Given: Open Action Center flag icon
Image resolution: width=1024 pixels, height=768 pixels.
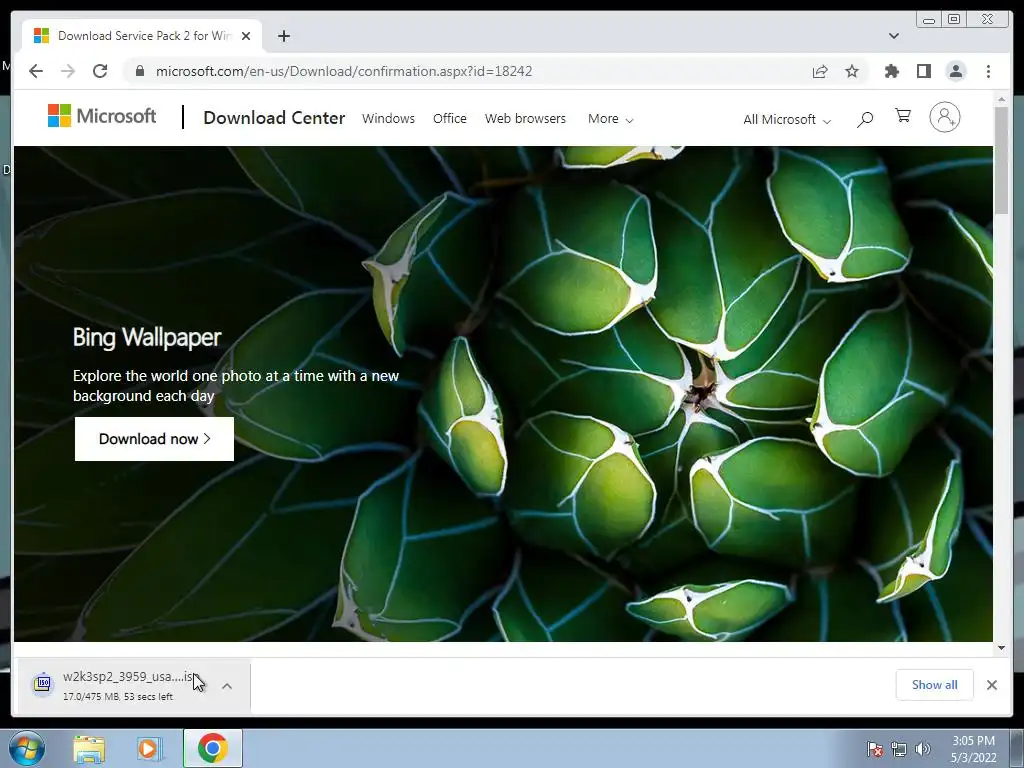Looking at the screenshot, I should (874, 749).
